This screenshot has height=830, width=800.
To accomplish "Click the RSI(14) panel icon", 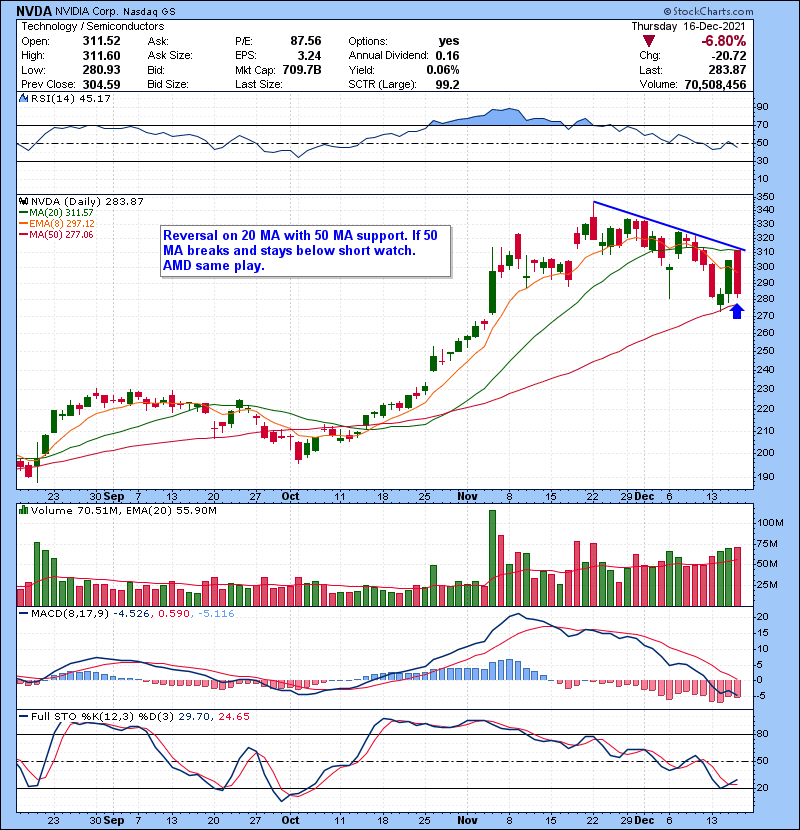I will click(23, 98).
